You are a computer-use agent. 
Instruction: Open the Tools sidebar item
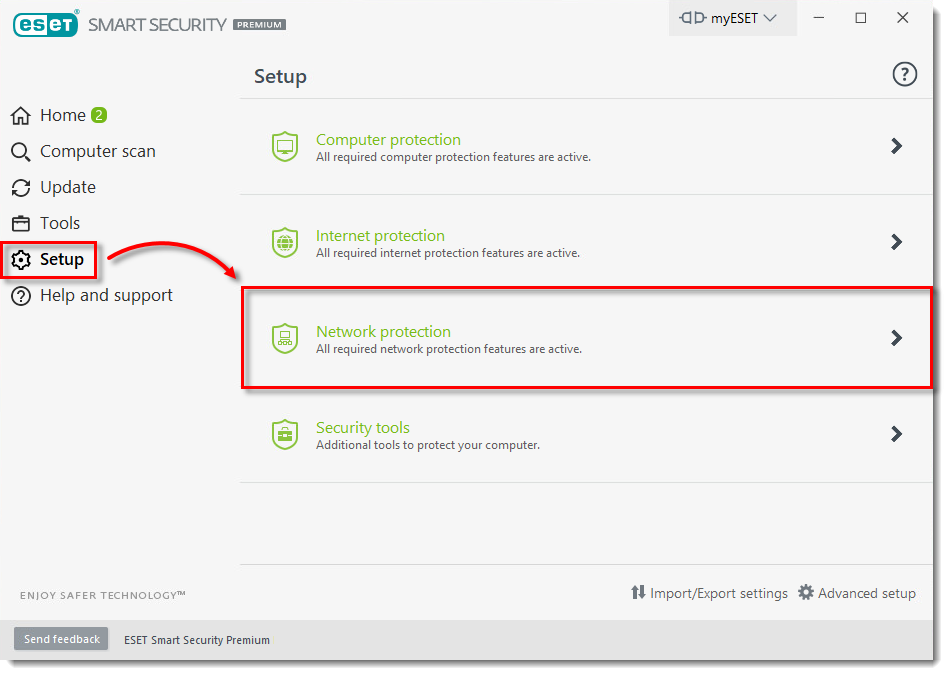pos(59,224)
